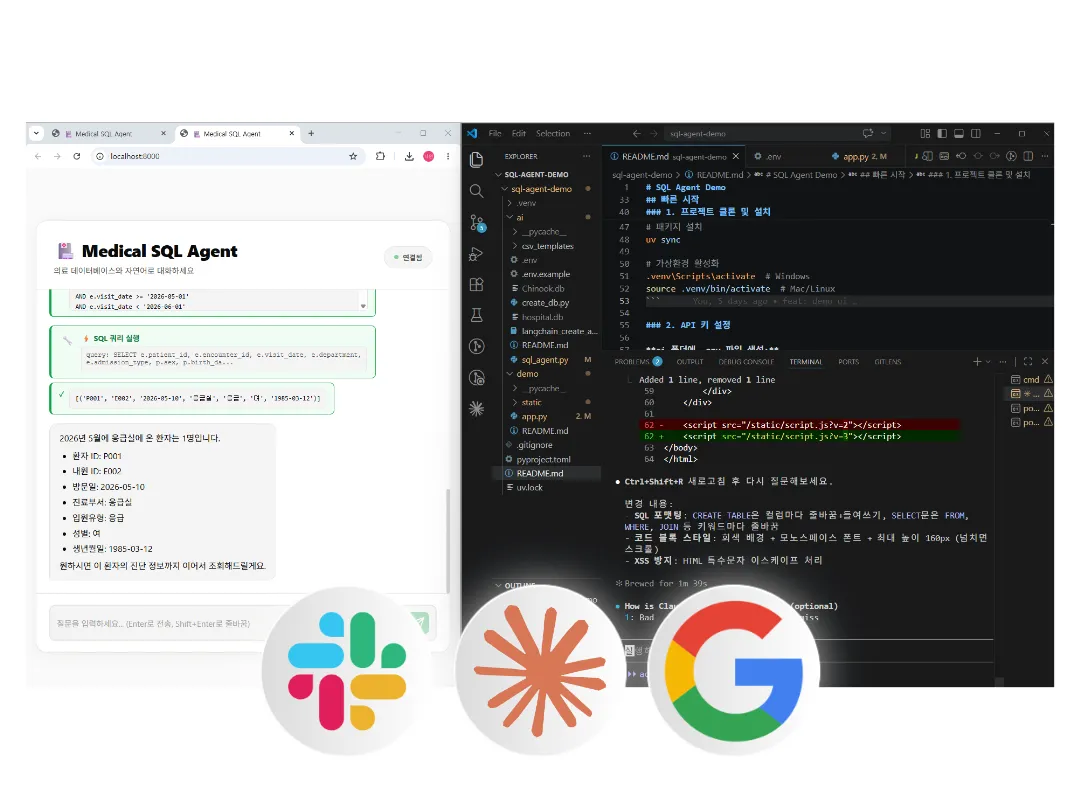The width and height of the screenshot is (1080, 810).
Task: Open Chrome extensions puzzle icon
Action: pos(380,156)
